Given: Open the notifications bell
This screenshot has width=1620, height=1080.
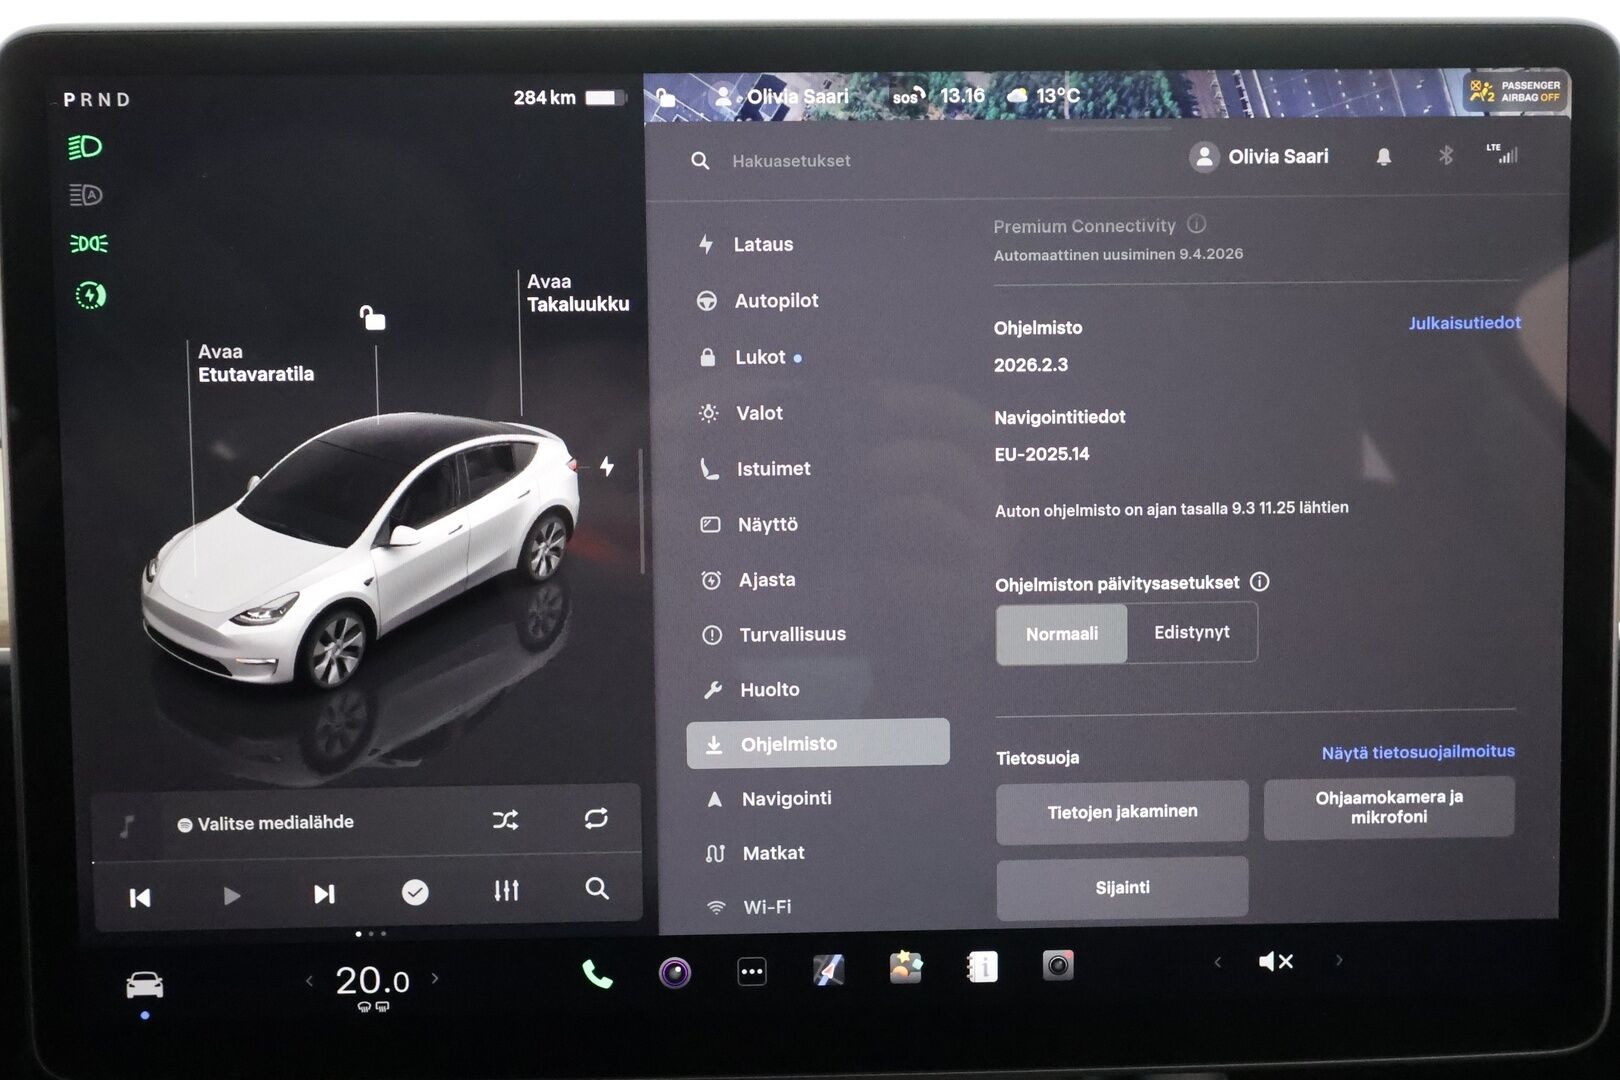Looking at the screenshot, I should [1385, 156].
